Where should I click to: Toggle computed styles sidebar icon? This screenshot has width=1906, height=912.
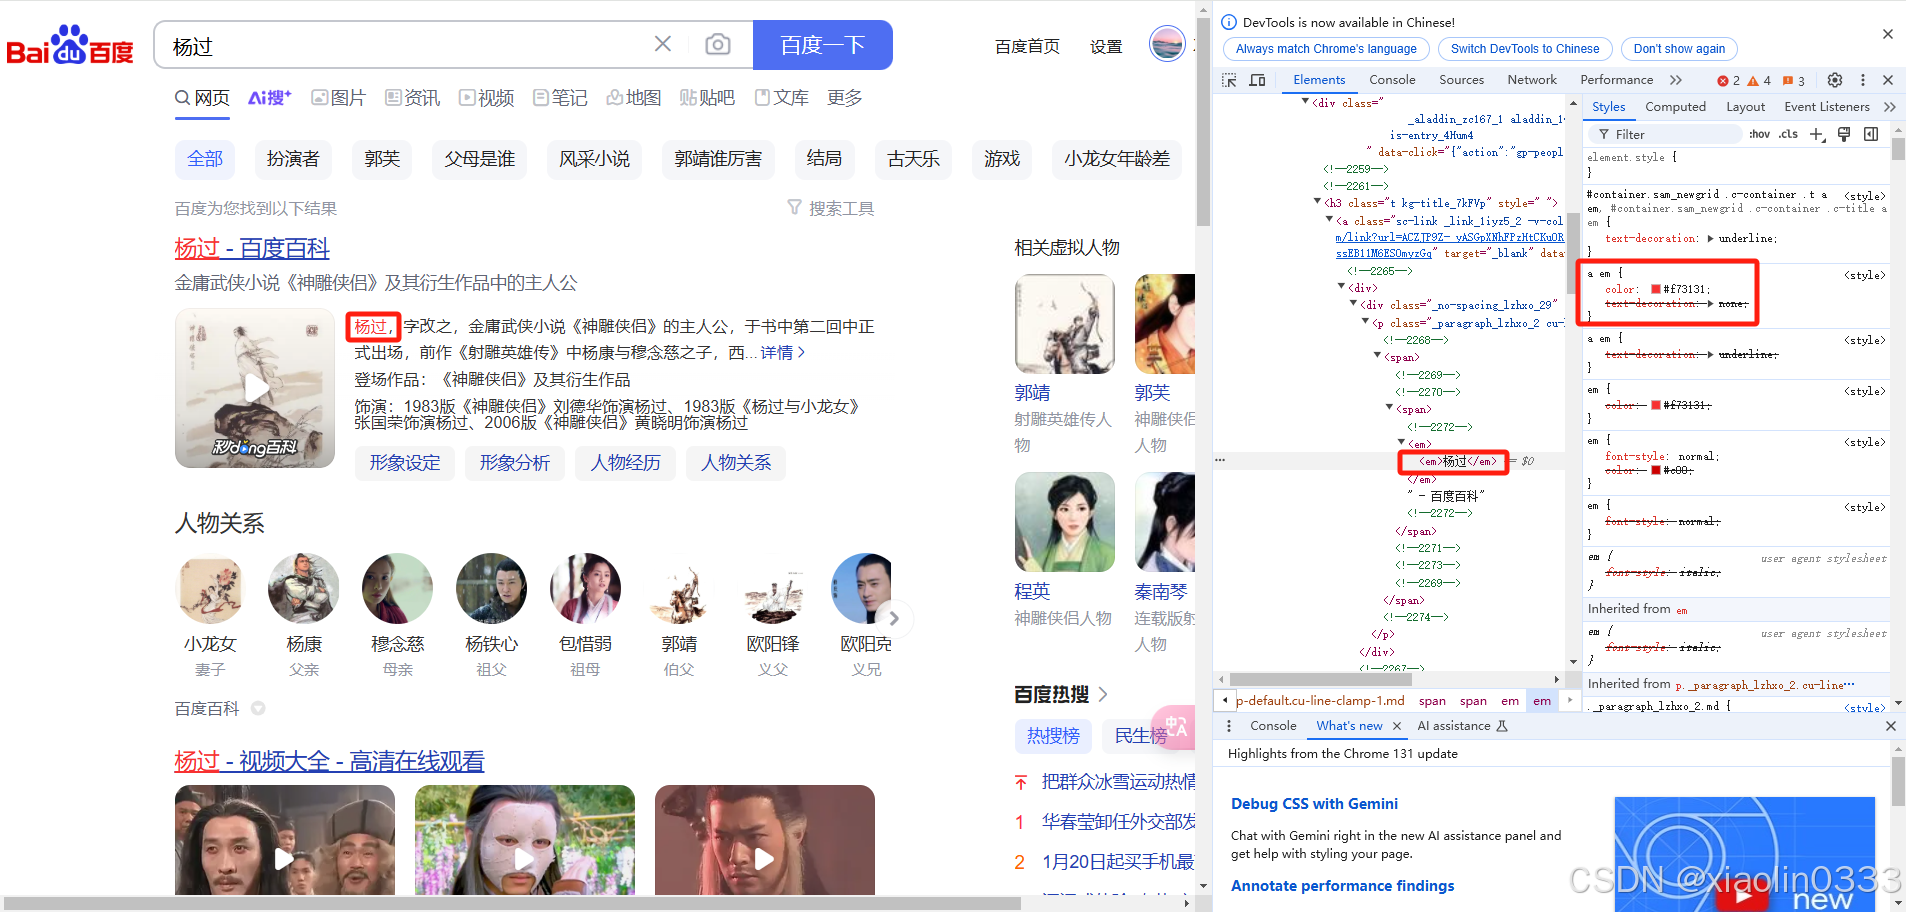pos(1871,134)
